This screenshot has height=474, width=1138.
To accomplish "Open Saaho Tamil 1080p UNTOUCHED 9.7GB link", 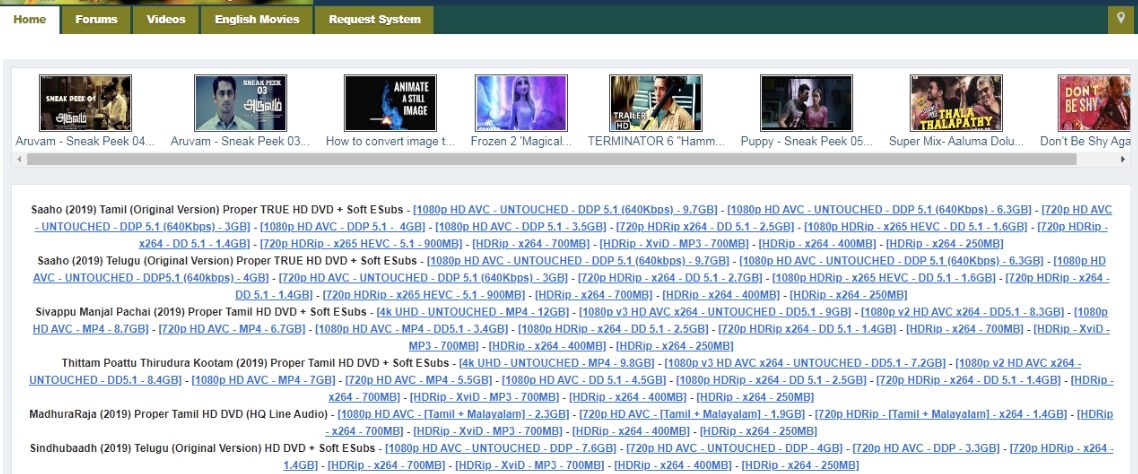I will click(x=565, y=210).
